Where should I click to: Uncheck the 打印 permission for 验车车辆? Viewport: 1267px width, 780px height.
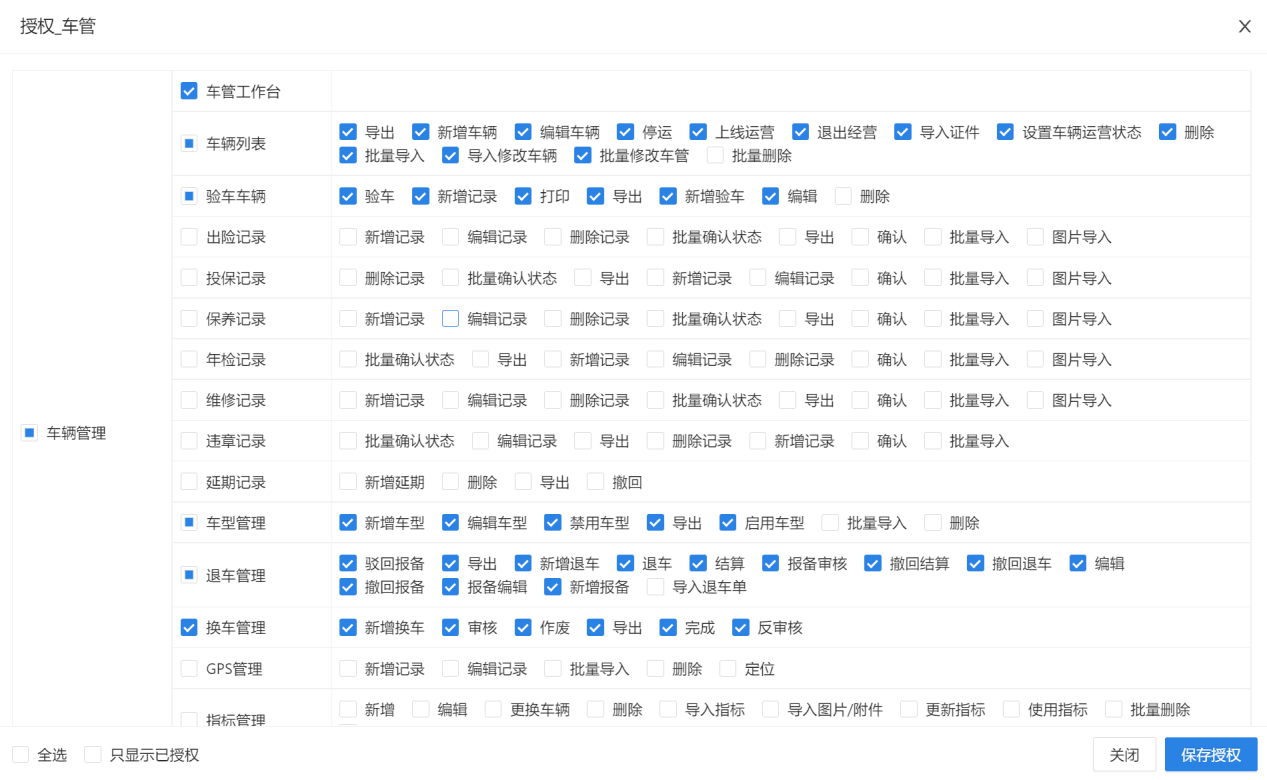tap(523, 196)
